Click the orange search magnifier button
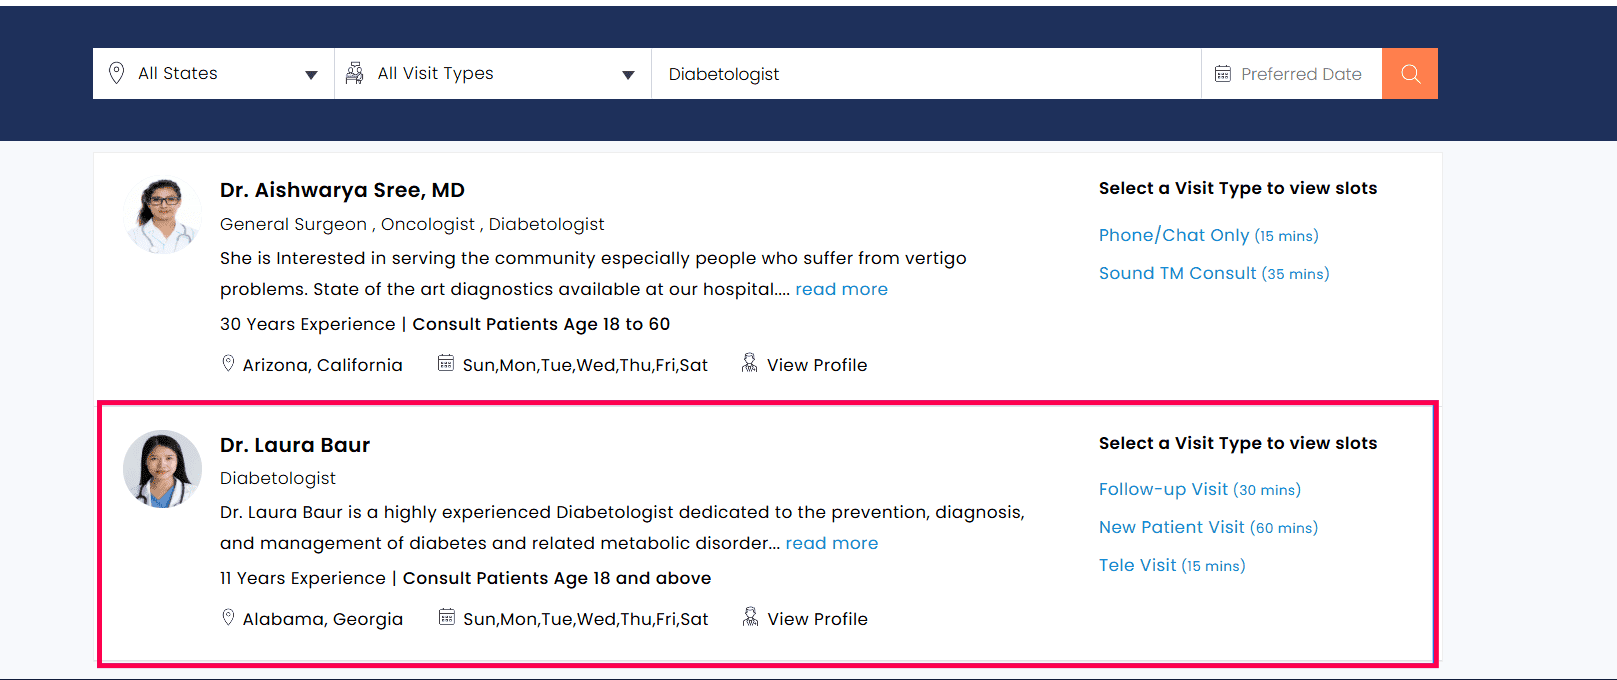This screenshot has height=680, width=1617. pos(1410,74)
